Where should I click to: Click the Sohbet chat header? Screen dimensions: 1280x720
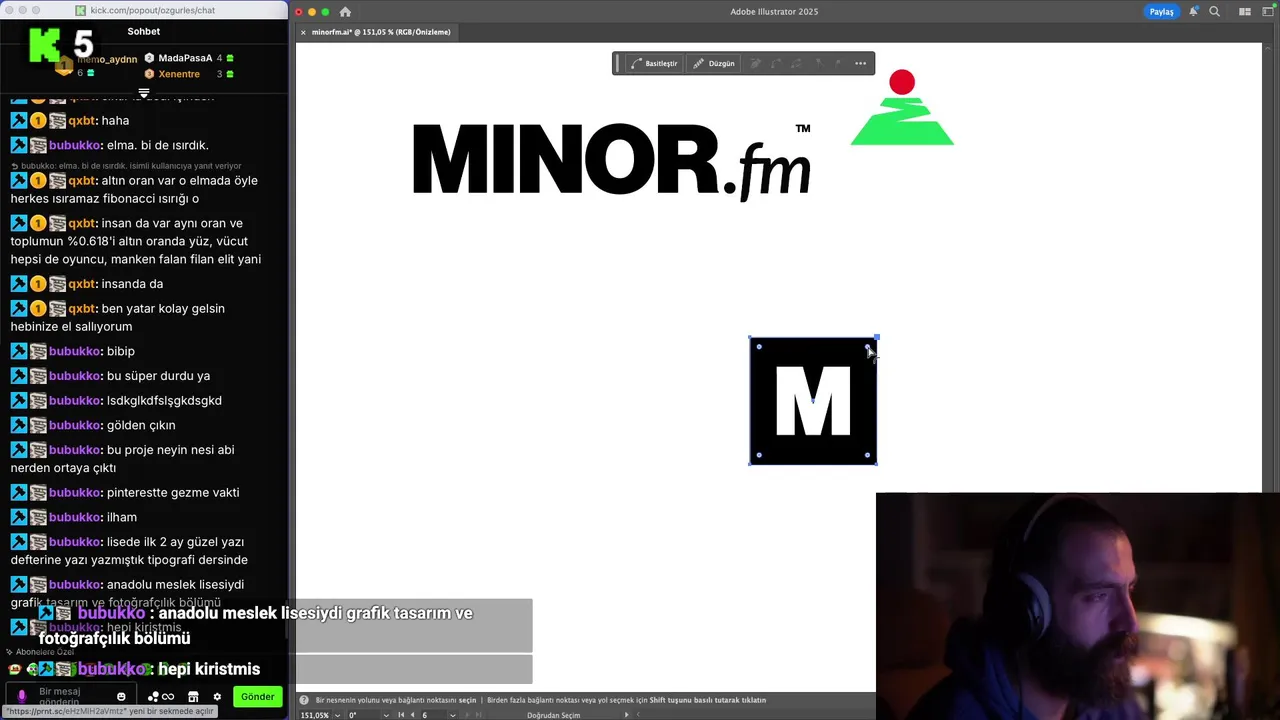tap(144, 31)
